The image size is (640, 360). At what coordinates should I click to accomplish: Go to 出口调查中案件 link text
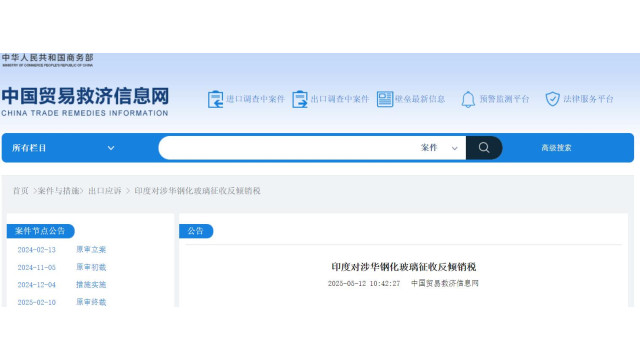[340, 99]
